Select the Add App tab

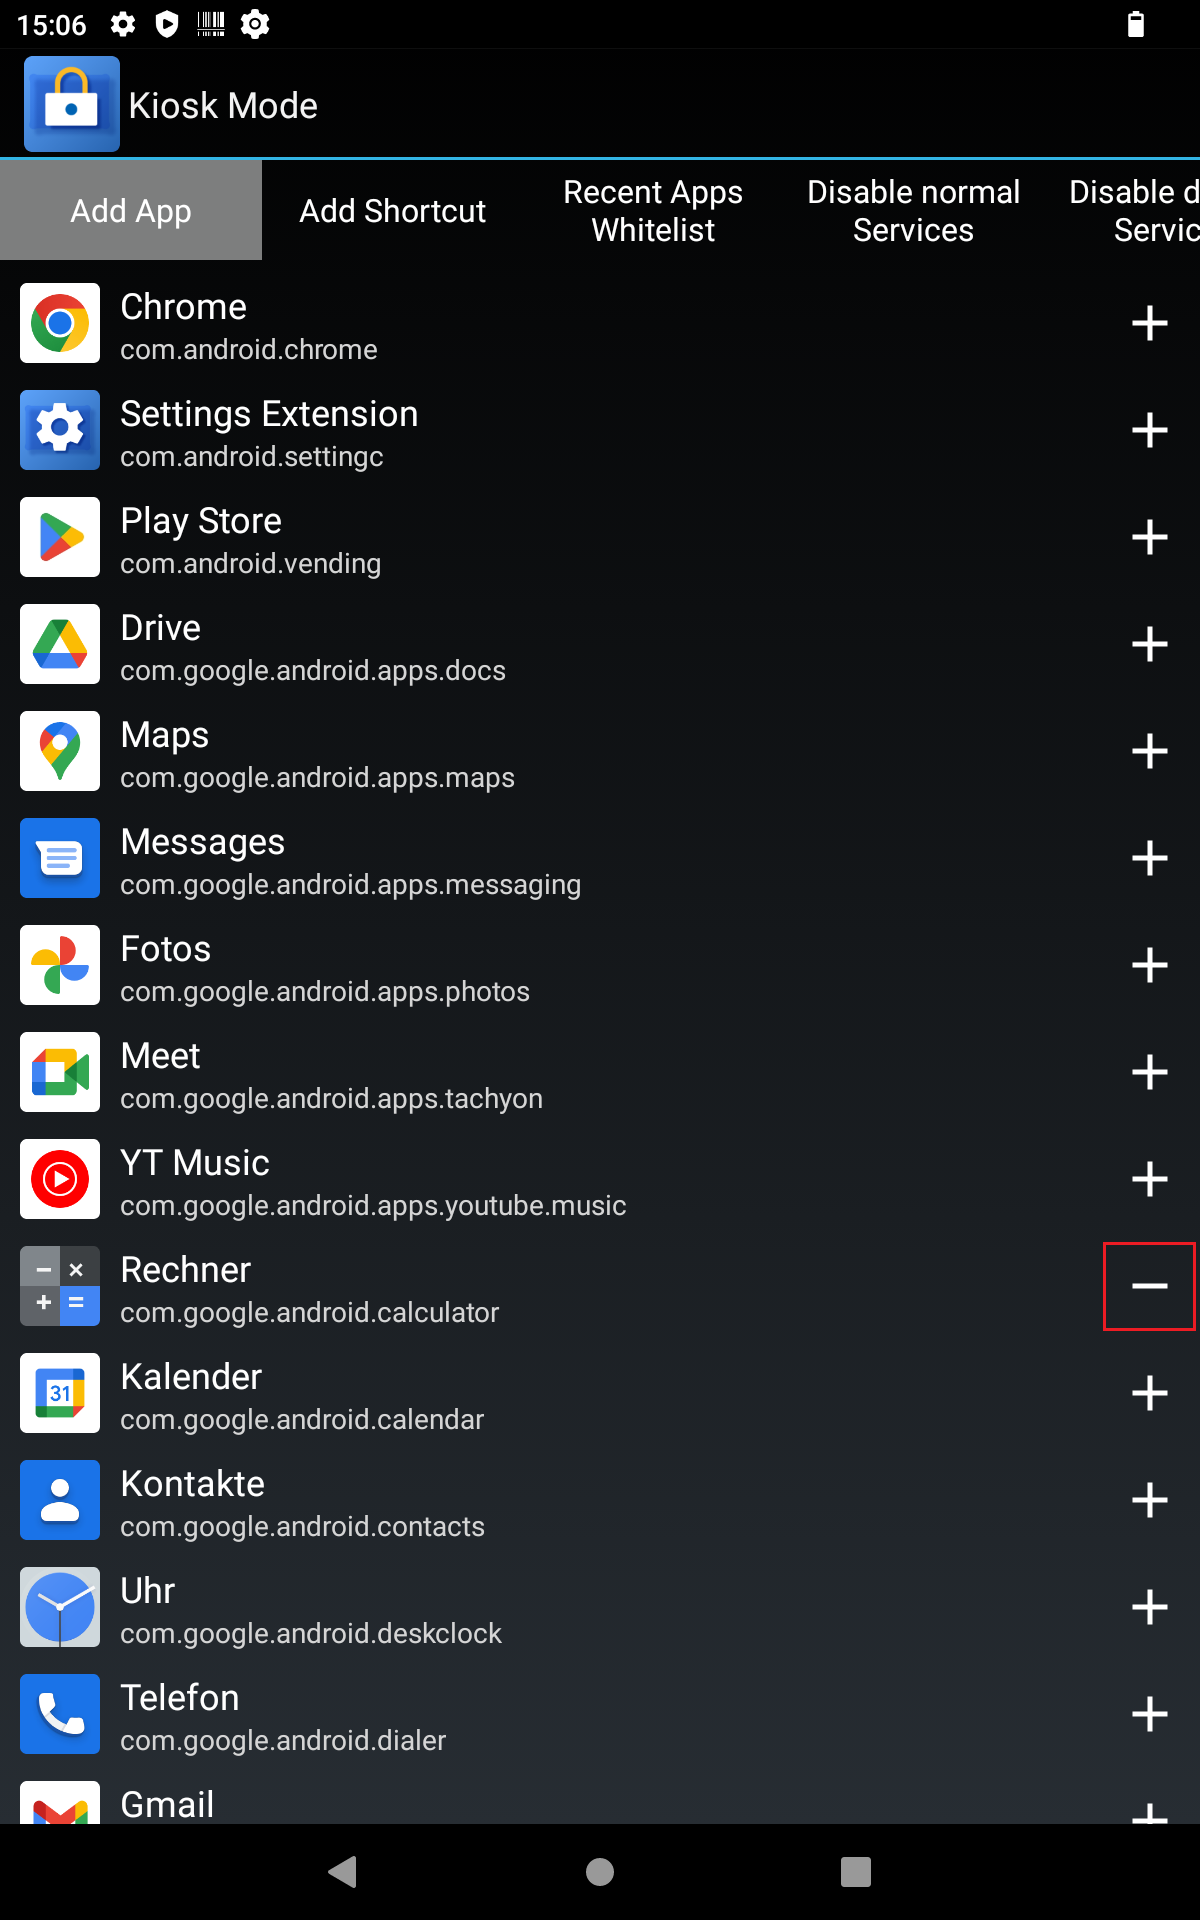coord(131,211)
